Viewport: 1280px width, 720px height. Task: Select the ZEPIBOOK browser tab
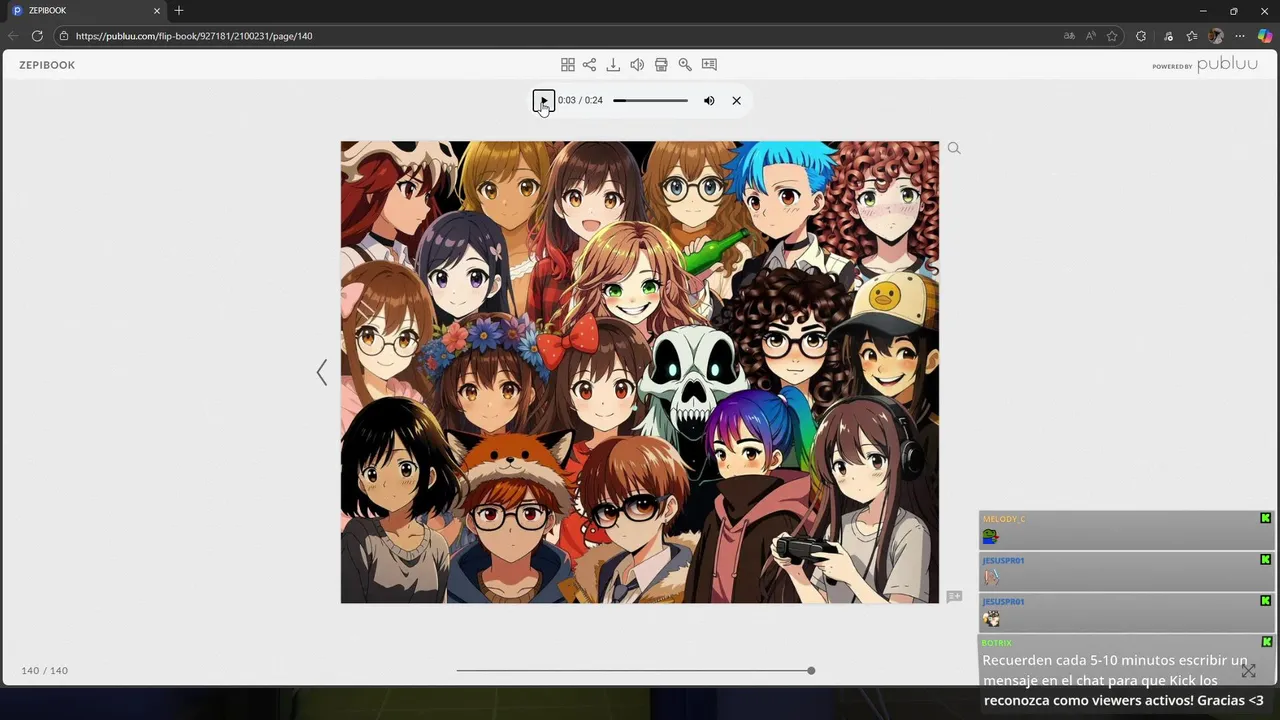(x=85, y=10)
